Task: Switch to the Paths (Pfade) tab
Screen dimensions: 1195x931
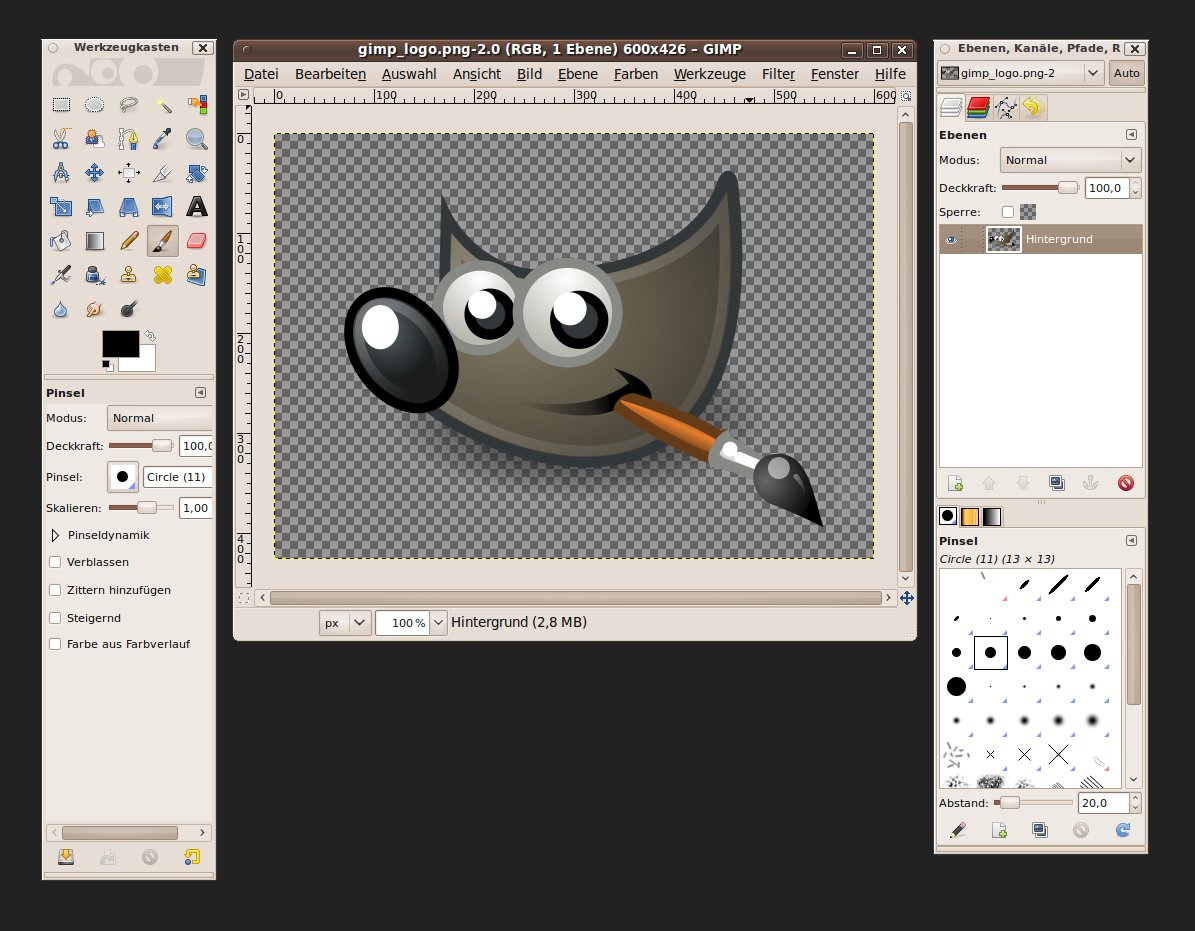Action: [1006, 107]
